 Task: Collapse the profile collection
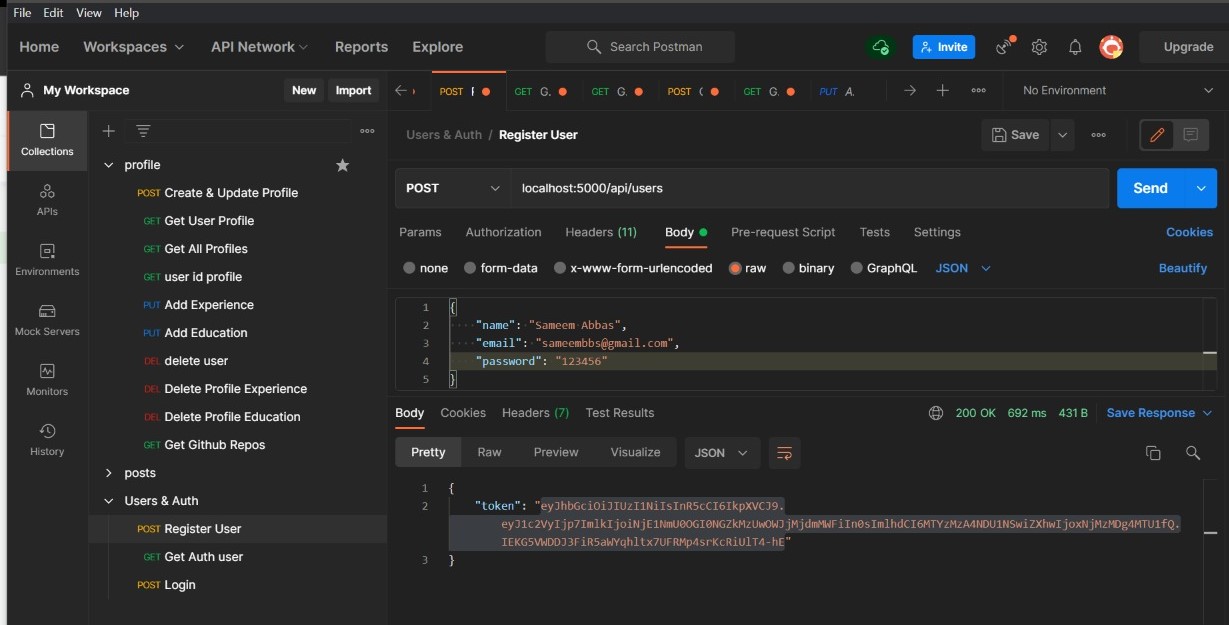[x=109, y=165]
